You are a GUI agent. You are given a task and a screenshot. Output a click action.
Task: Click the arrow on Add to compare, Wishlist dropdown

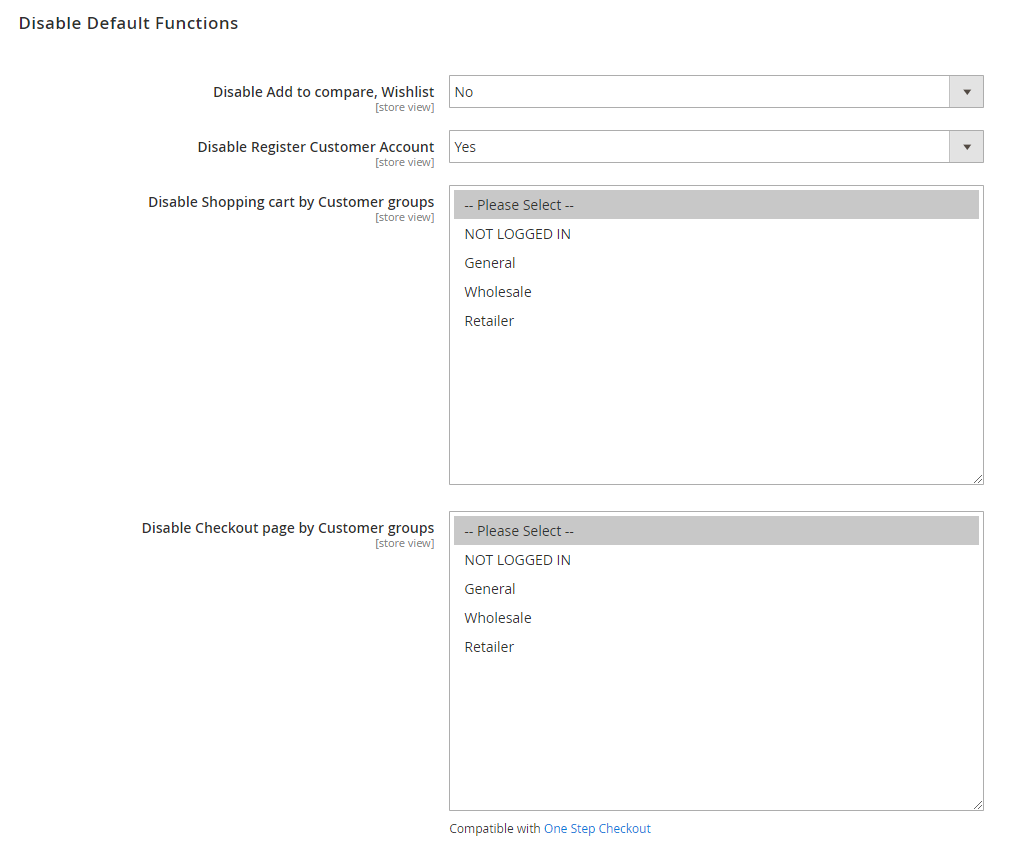tap(966, 92)
